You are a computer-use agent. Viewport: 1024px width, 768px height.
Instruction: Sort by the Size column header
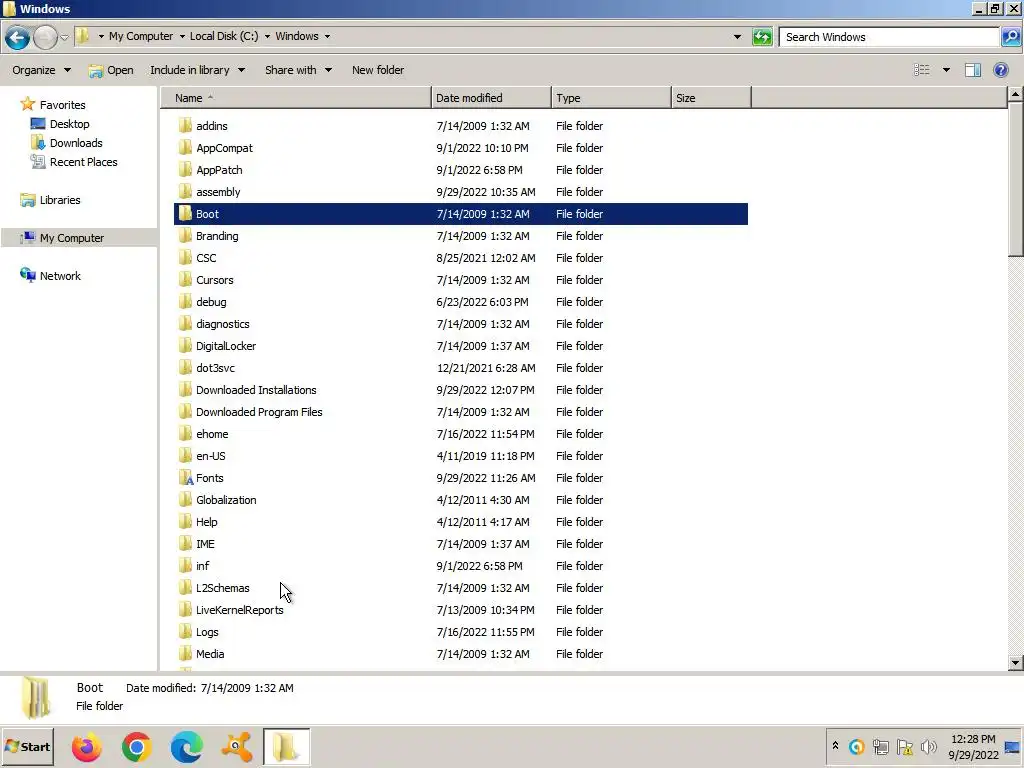(x=711, y=98)
